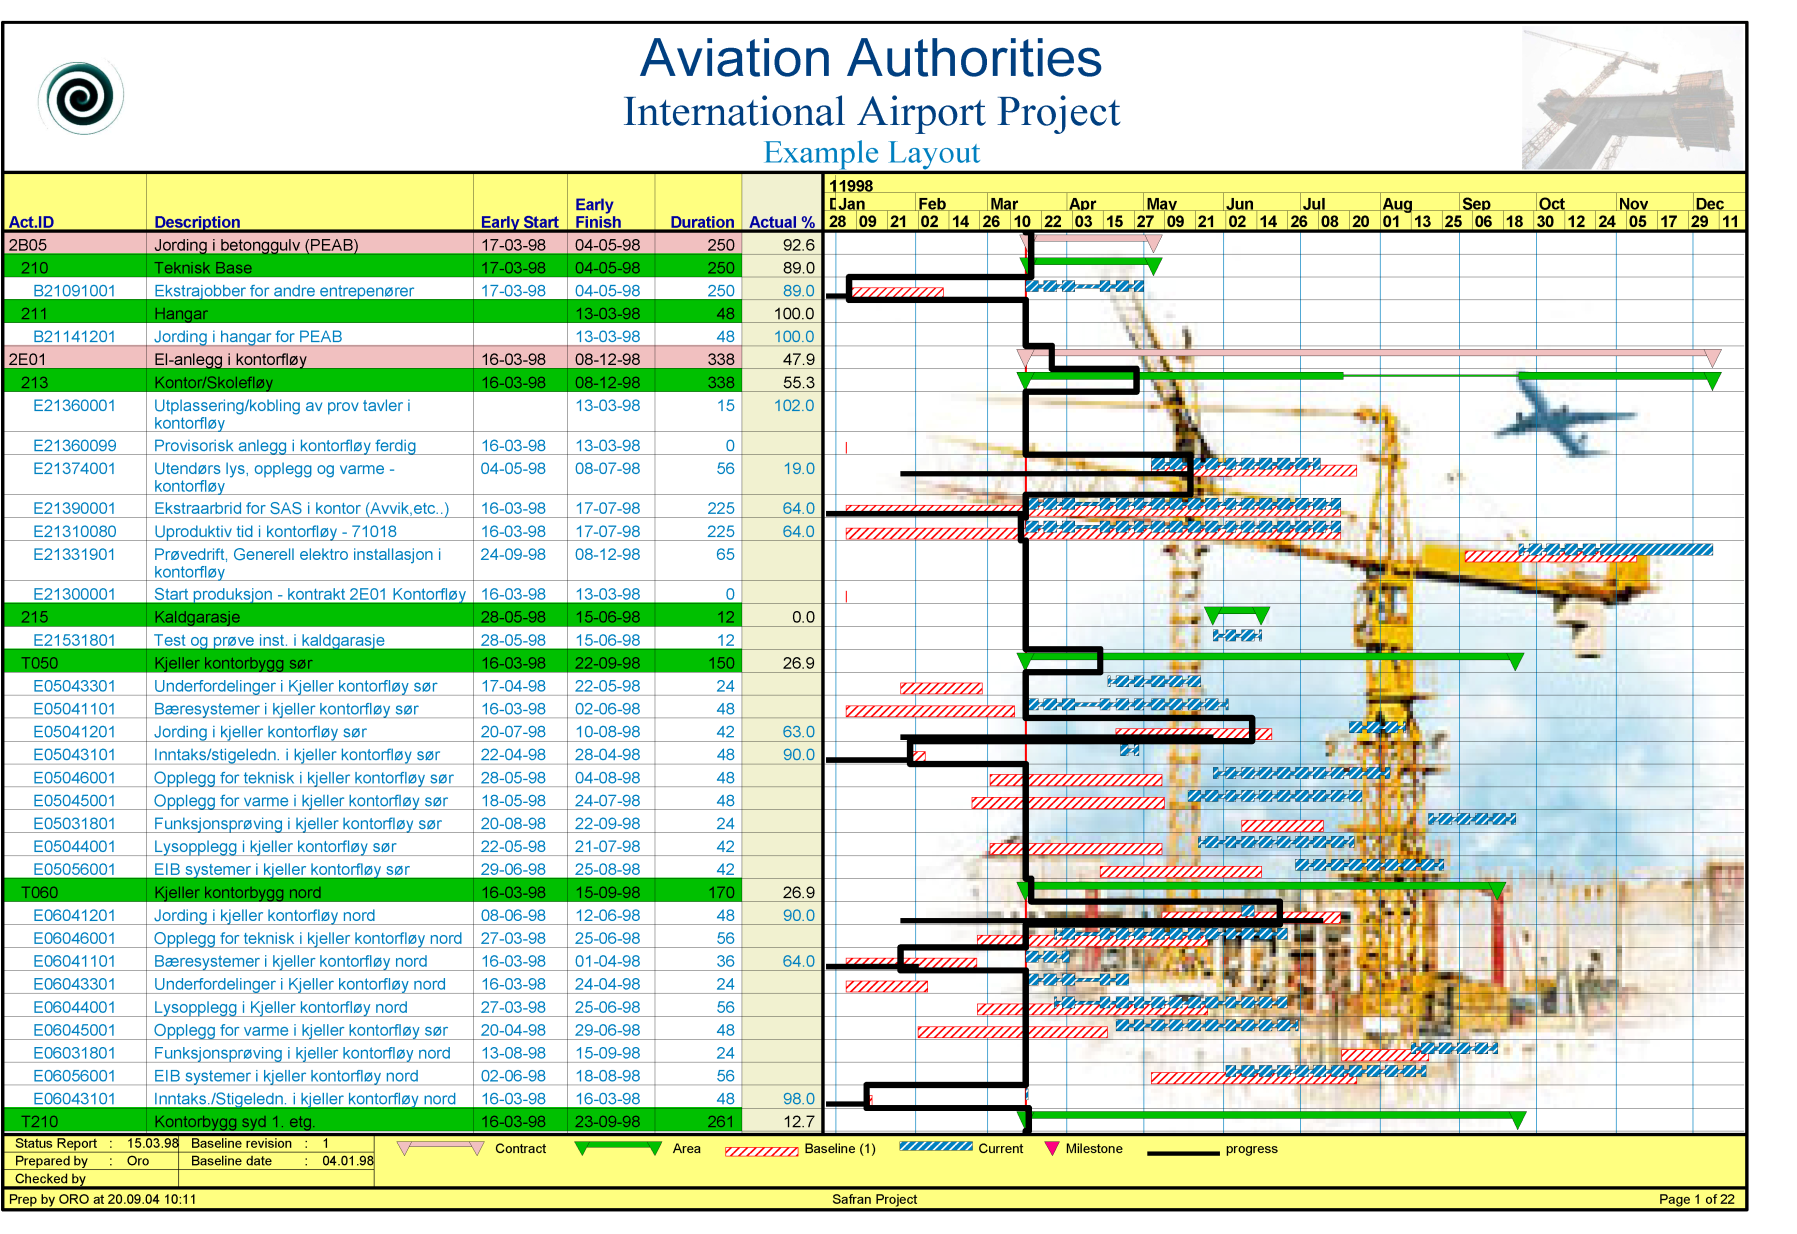Click the Duration column header
The width and height of the screenshot is (1797, 1234).
(x=702, y=222)
